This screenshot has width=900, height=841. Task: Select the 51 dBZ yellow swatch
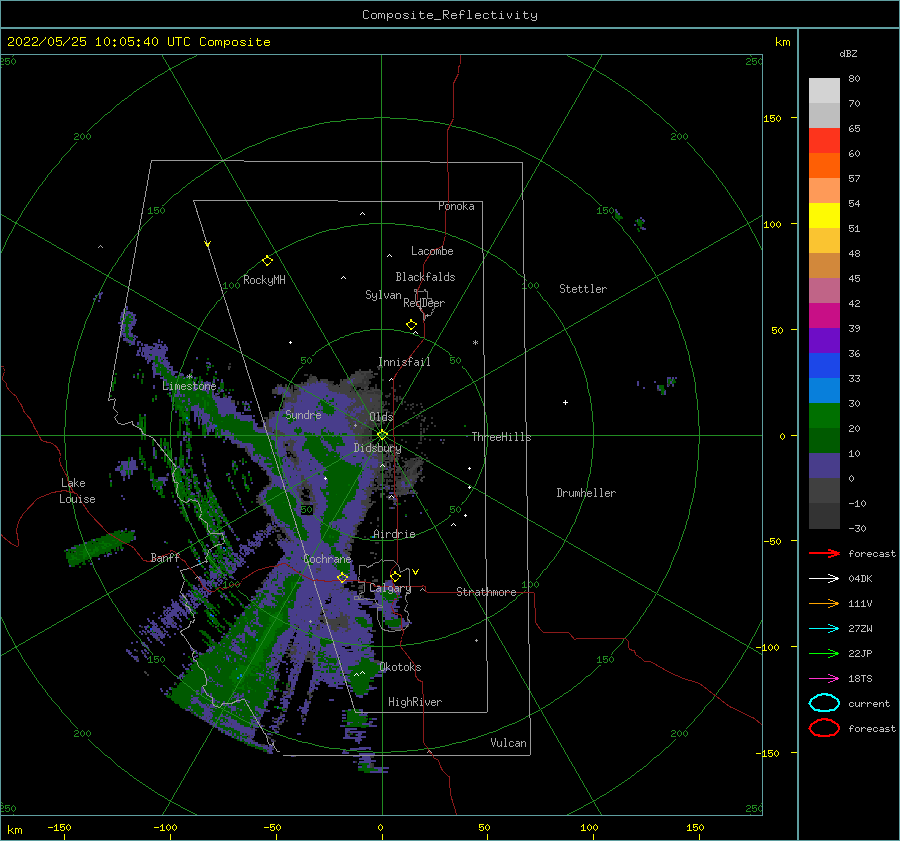point(824,215)
